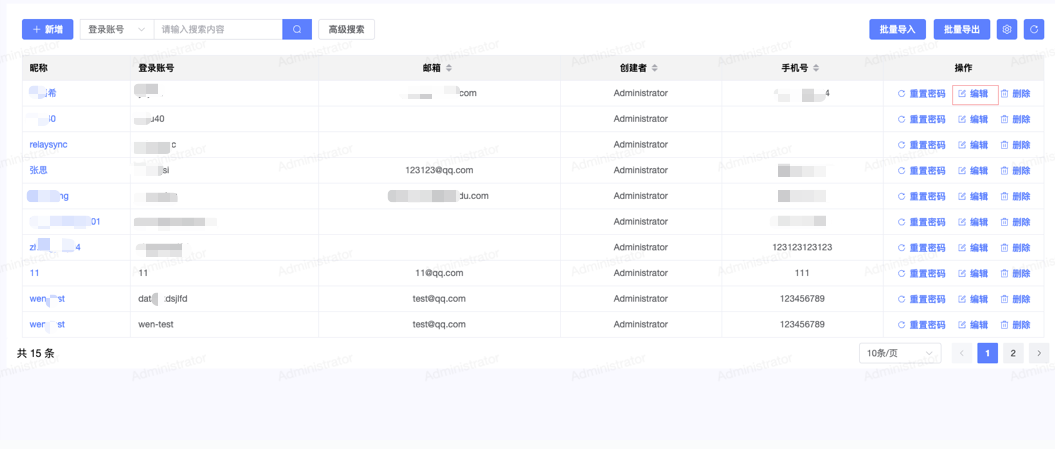Image resolution: width=1055 pixels, height=449 pixels.
Task: Focus the 请输入搜索内容 search input
Action: (x=218, y=30)
